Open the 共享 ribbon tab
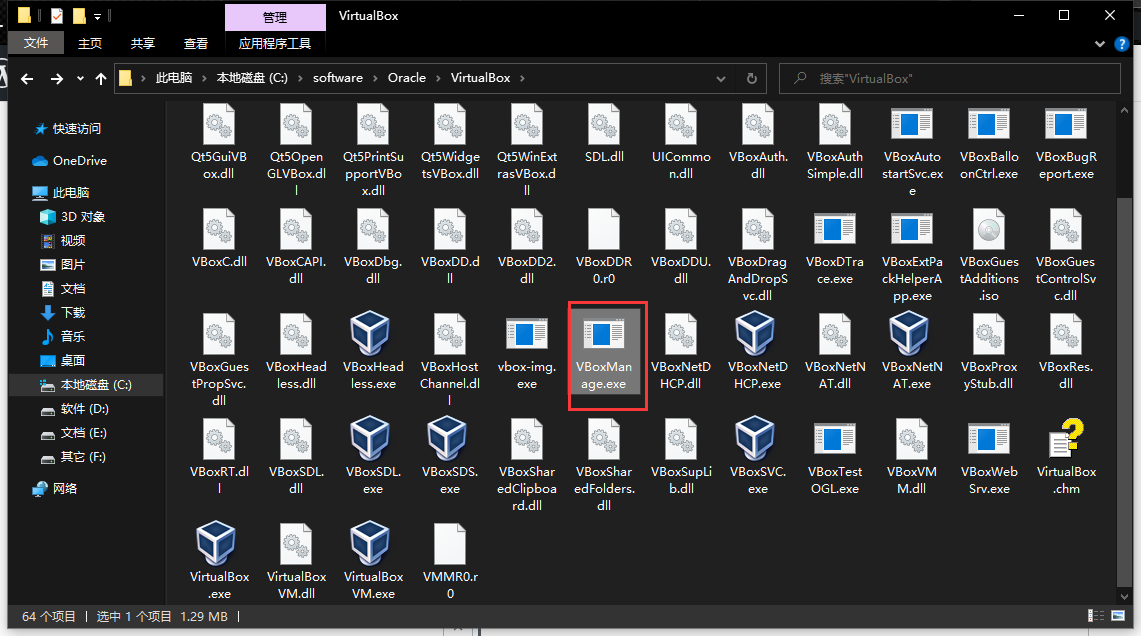This screenshot has height=636, width=1141. pyautogui.click(x=143, y=44)
